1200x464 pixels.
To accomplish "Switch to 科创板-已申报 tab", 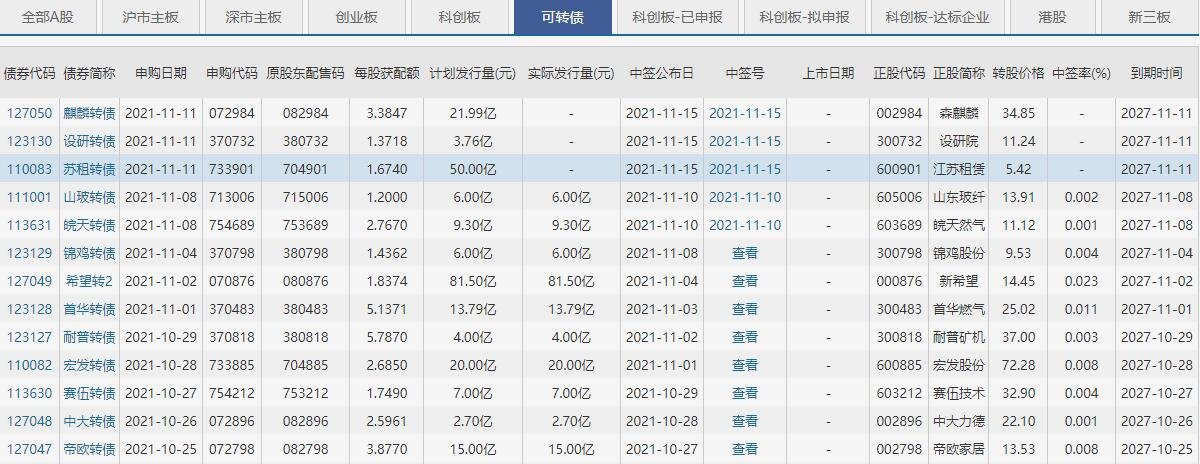I will tap(678, 18).
